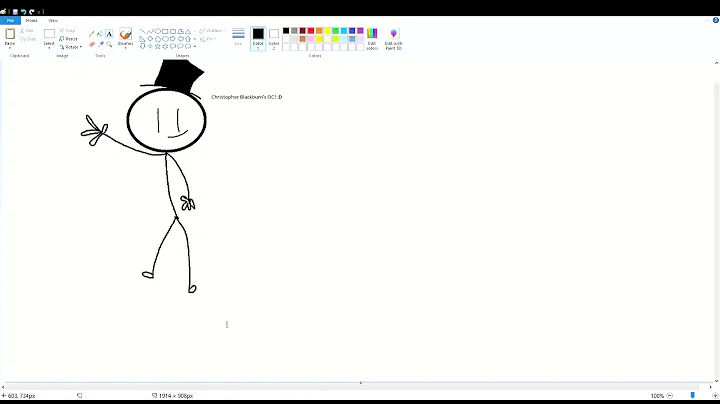Choose the Triangle shape
This screenshot has height=404, width=720.
click(188, 31)
